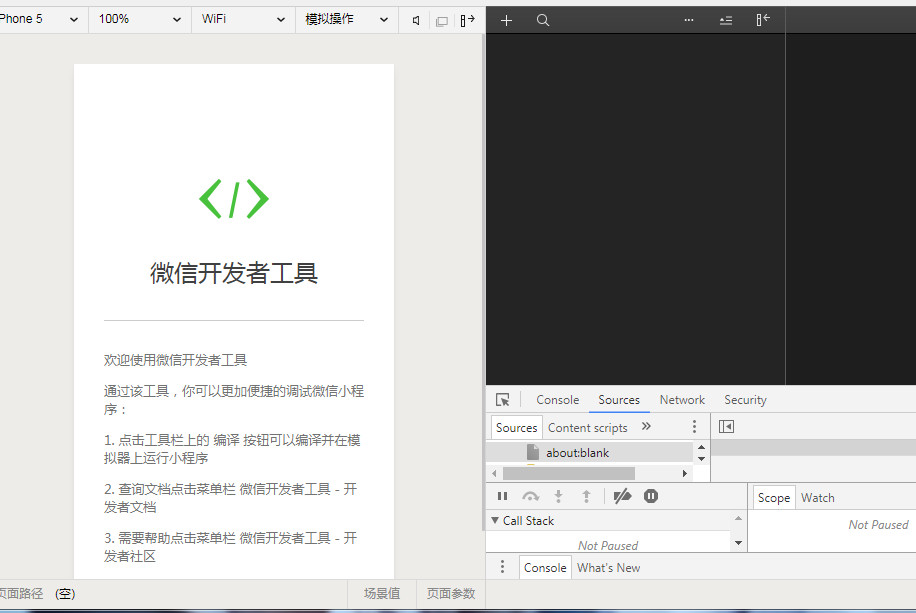Click the horizontal scrollbar right arrow
The width and height of the screenshot is (916, 613).
[685, 473]
